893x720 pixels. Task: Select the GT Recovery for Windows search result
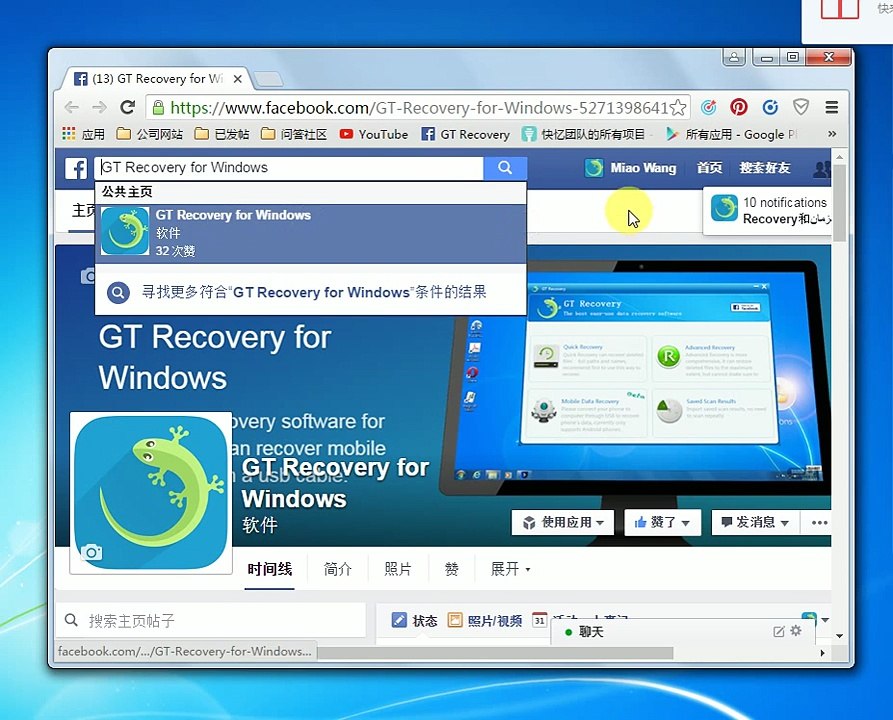(311, 233)
